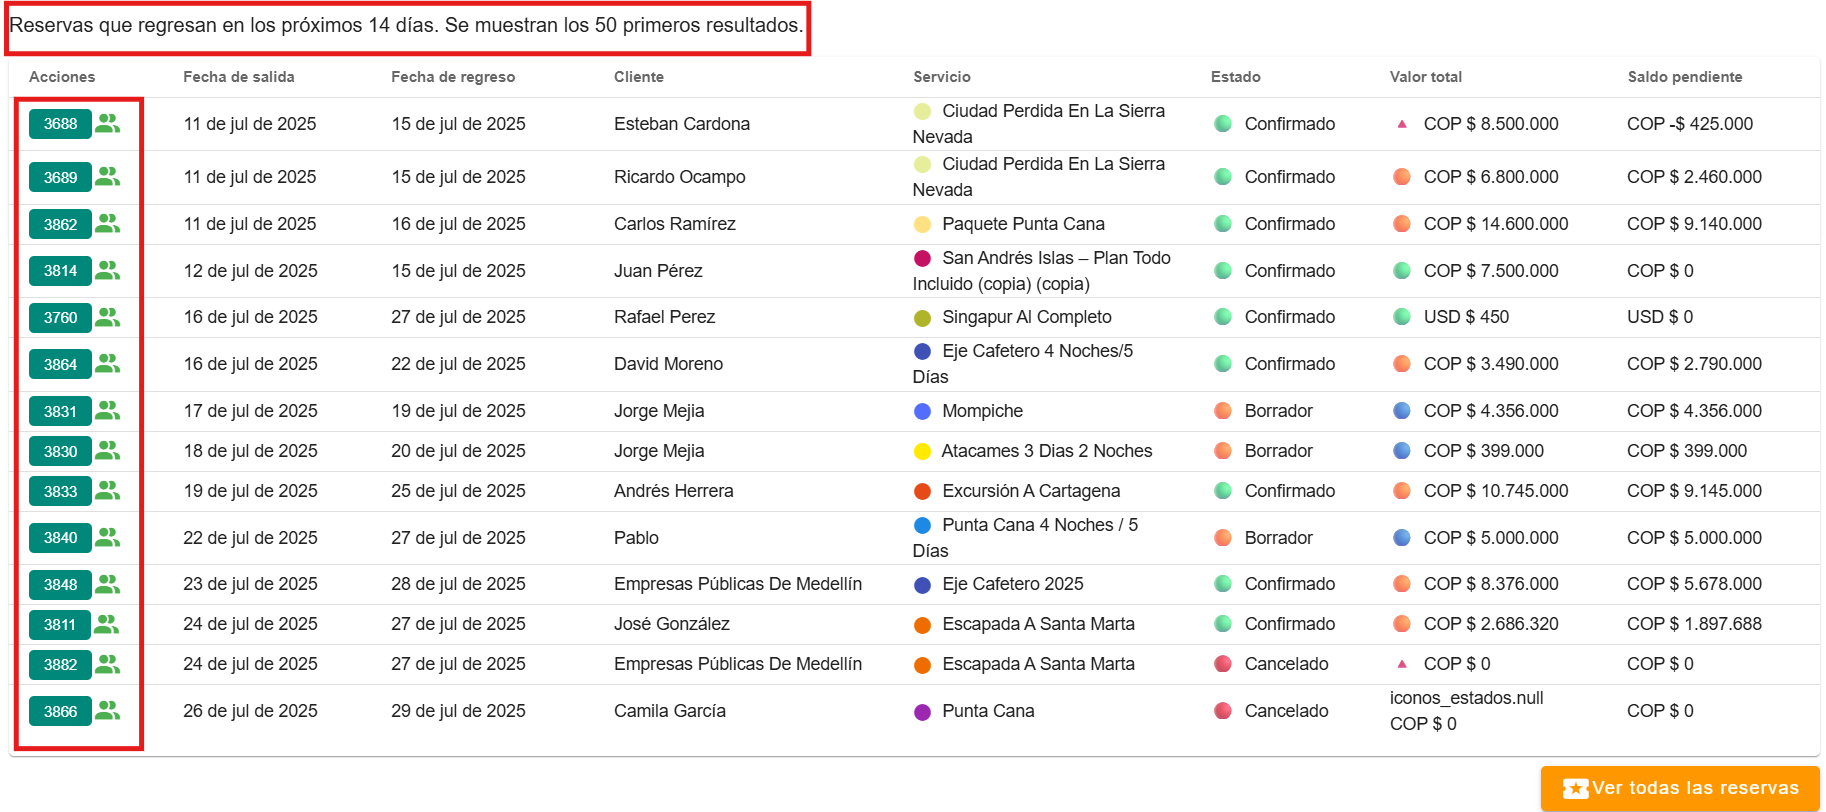Click the people icon for reservation 3760
Screen dimensions: 1826x812
click(x=108, y=317)
